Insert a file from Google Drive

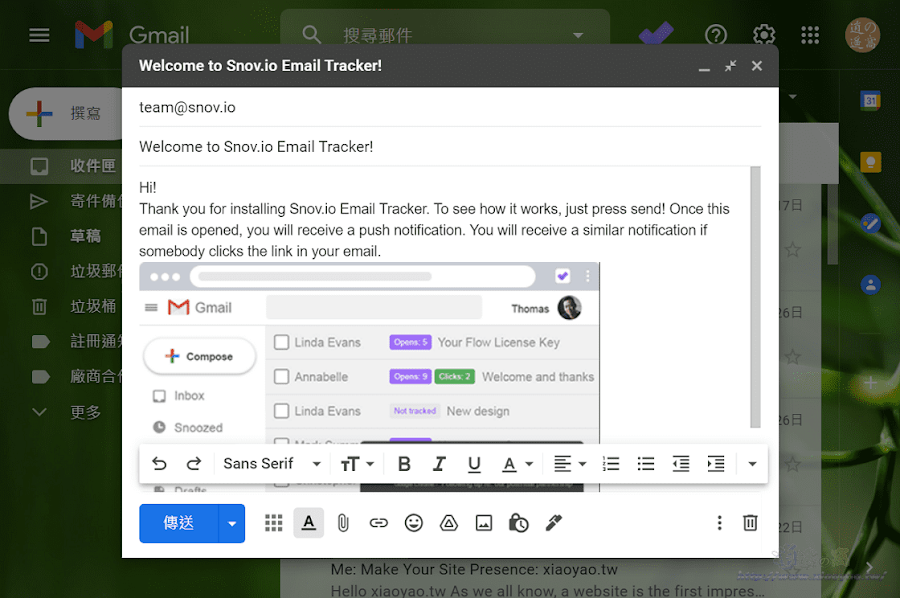click(449, 523)
